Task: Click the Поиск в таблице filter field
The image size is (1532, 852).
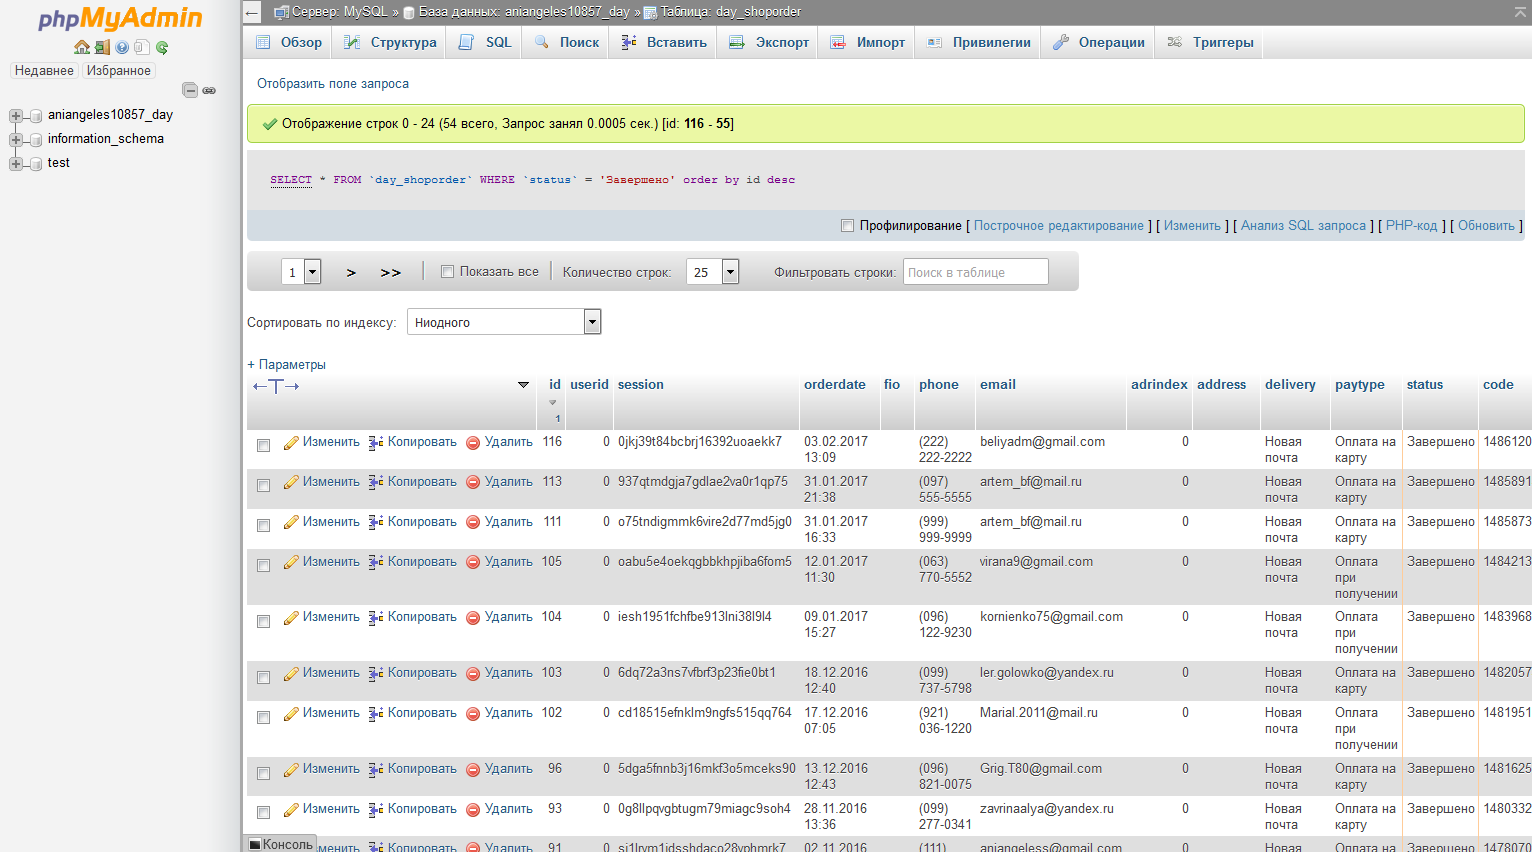Action: tap(976, 272)
